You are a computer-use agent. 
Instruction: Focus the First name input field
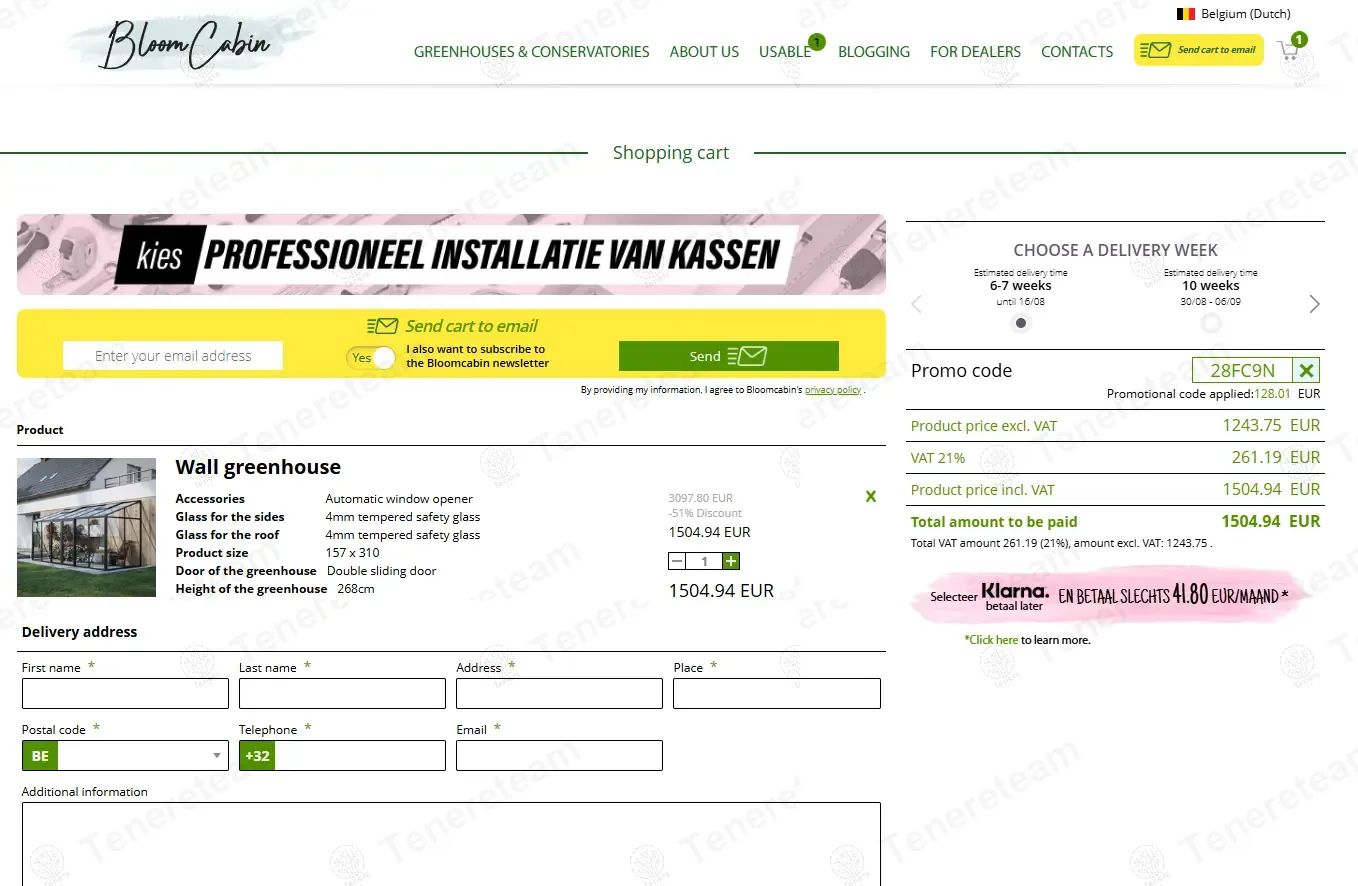pos(125,694)
